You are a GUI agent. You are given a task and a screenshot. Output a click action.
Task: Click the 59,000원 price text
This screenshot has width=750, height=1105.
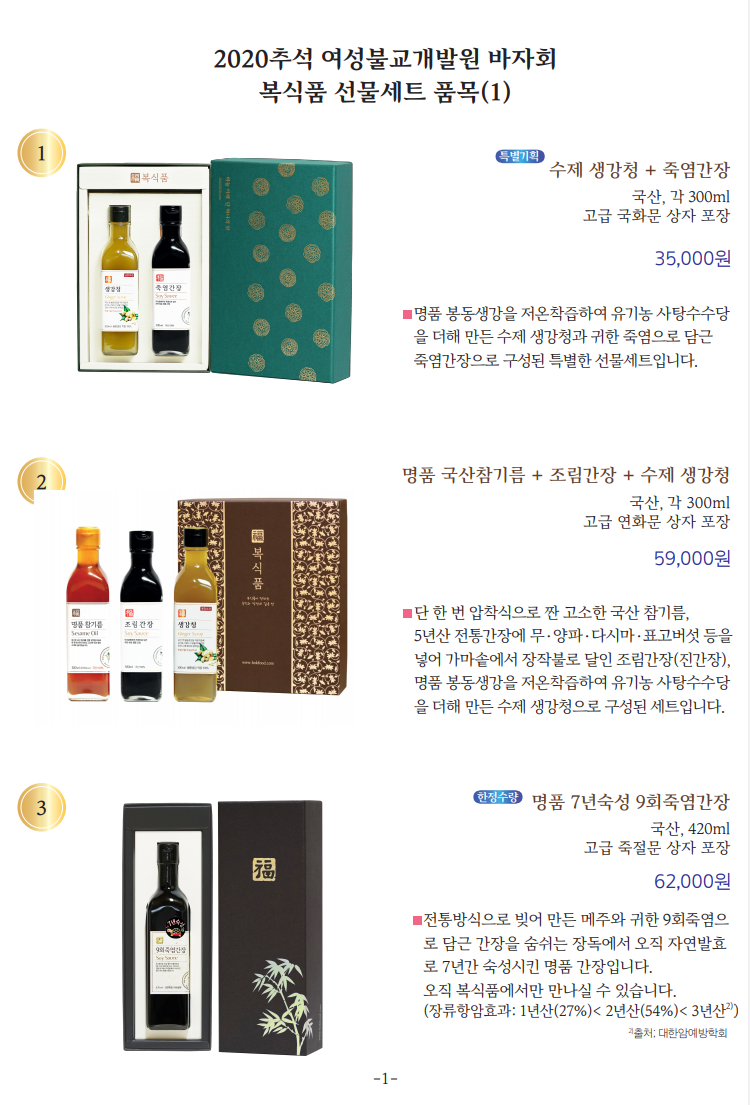[692, 558]
